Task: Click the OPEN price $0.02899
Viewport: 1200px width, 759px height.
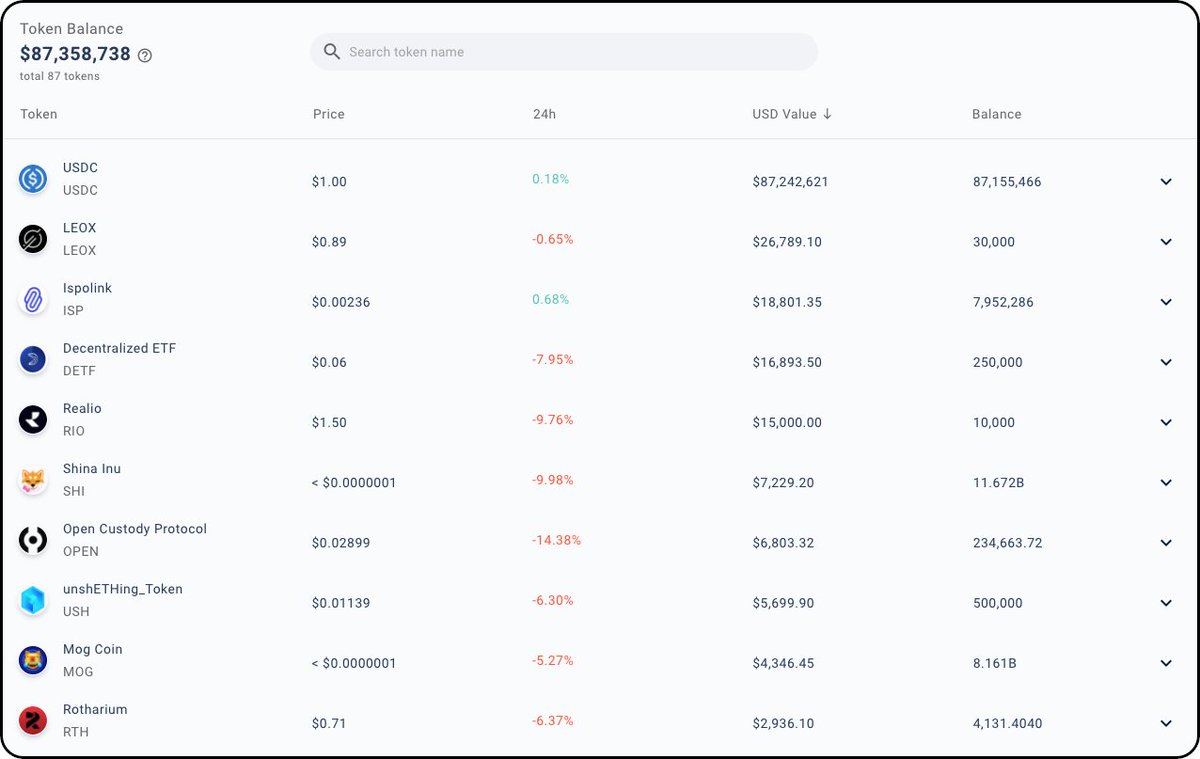Action: [341, 543]
